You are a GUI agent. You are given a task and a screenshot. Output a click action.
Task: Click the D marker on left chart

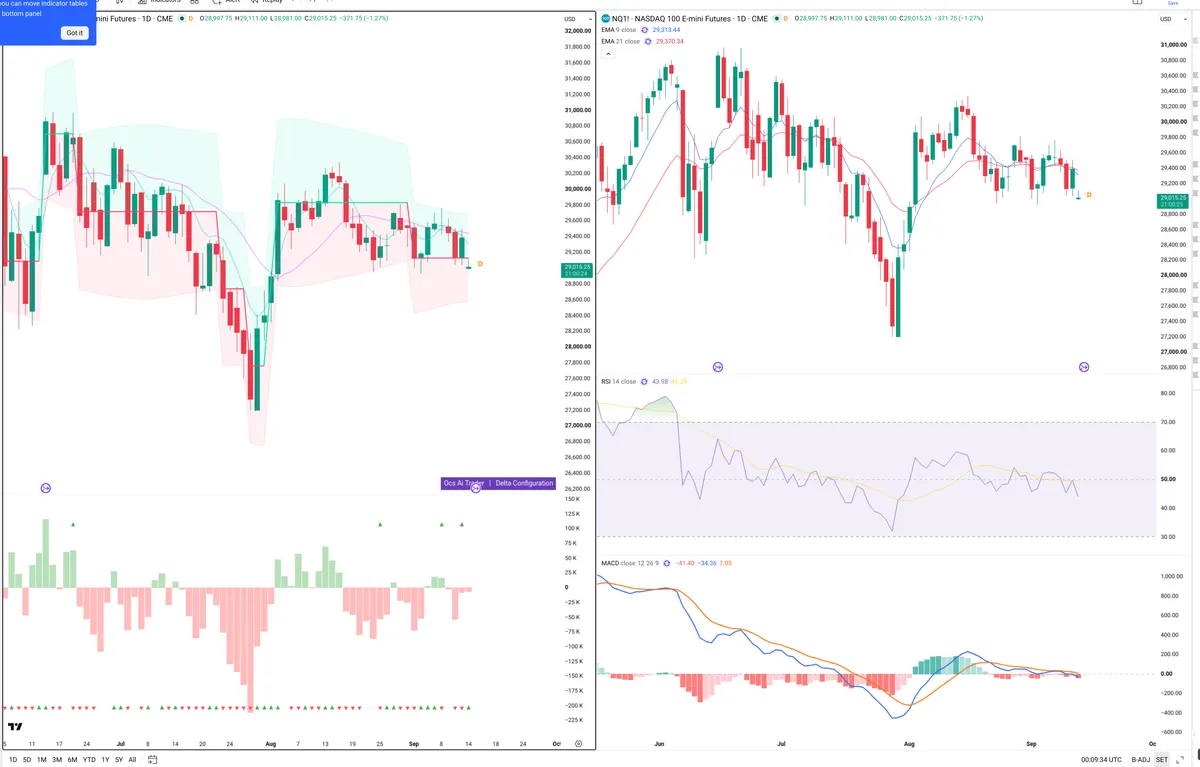point(480,264)
